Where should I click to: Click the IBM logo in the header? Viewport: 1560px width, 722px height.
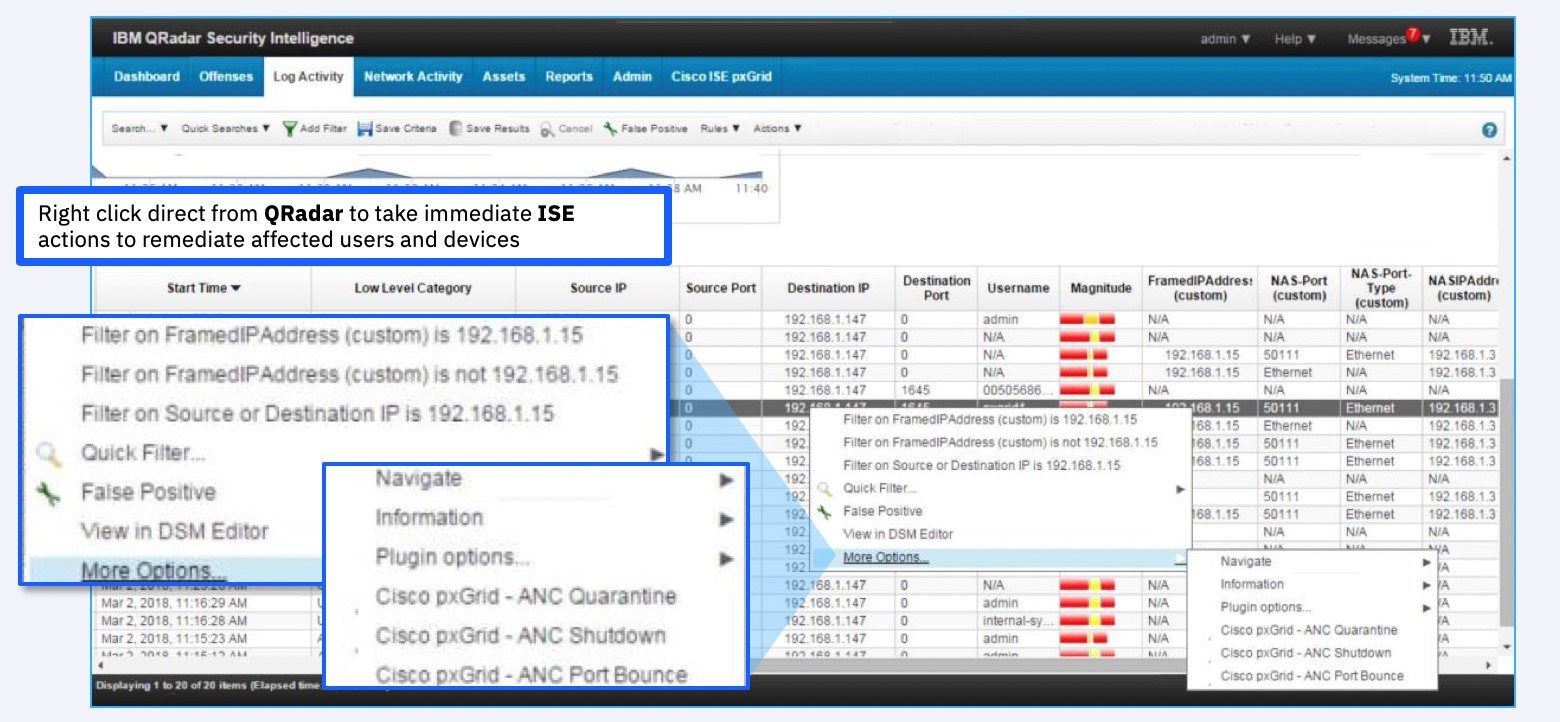(1471, 38)
